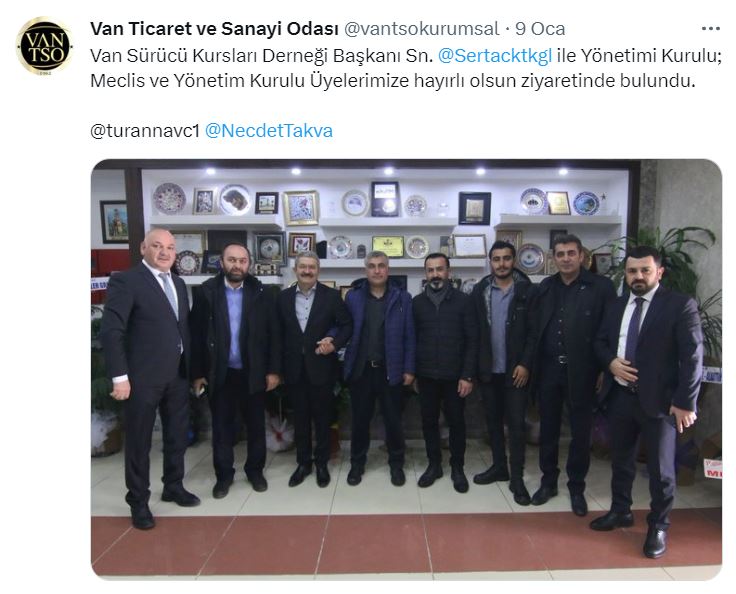Open the @vantsokurumsal handle
736x594 pixels.
(x=422, y=29)
